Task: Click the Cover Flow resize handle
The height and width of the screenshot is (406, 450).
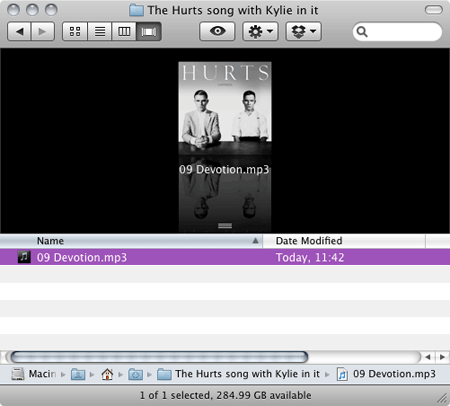Action: (x=225, y=226)
